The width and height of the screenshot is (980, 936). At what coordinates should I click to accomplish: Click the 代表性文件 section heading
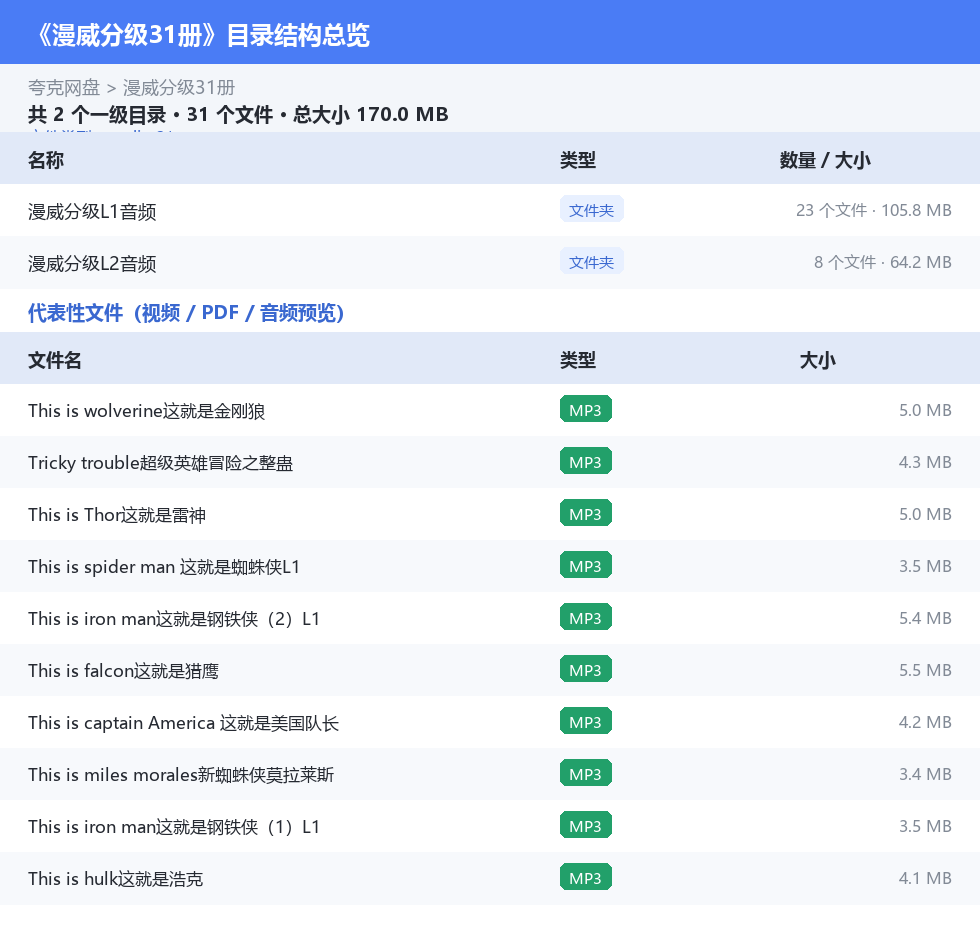click(x=186, y=312)
